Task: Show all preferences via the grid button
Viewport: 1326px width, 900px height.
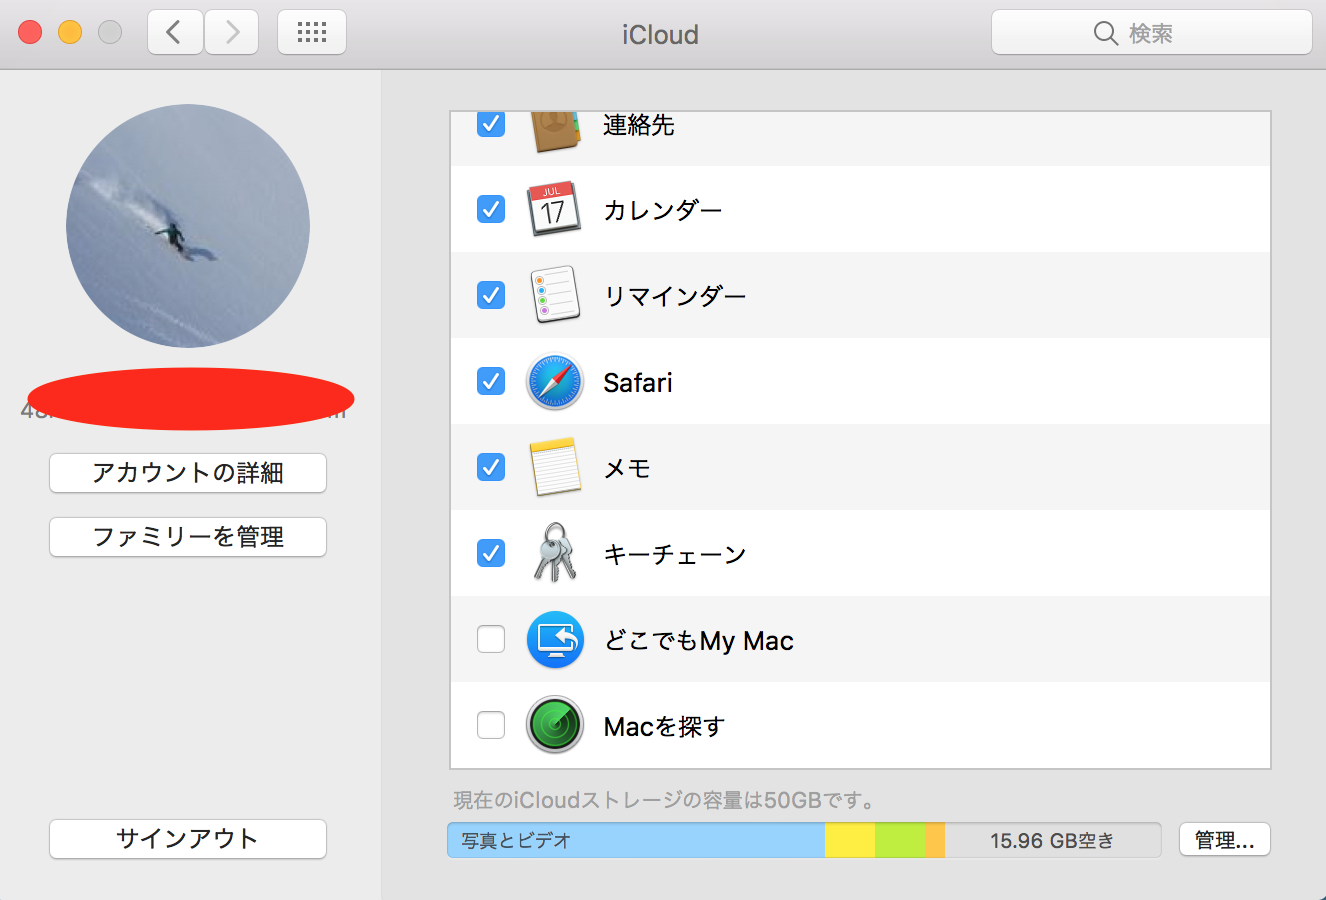Action: pyautogui.click(x=312, y=33)
